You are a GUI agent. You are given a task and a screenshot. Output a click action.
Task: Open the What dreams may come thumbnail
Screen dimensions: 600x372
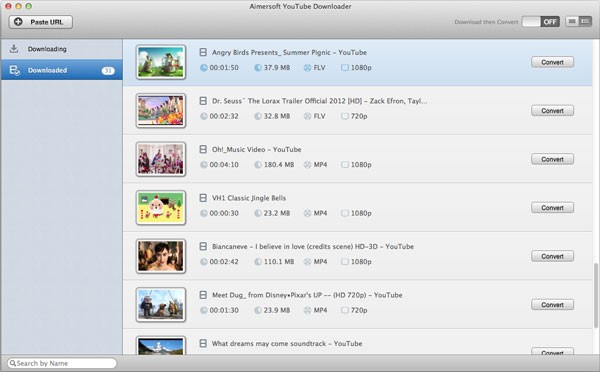point(161,345)
